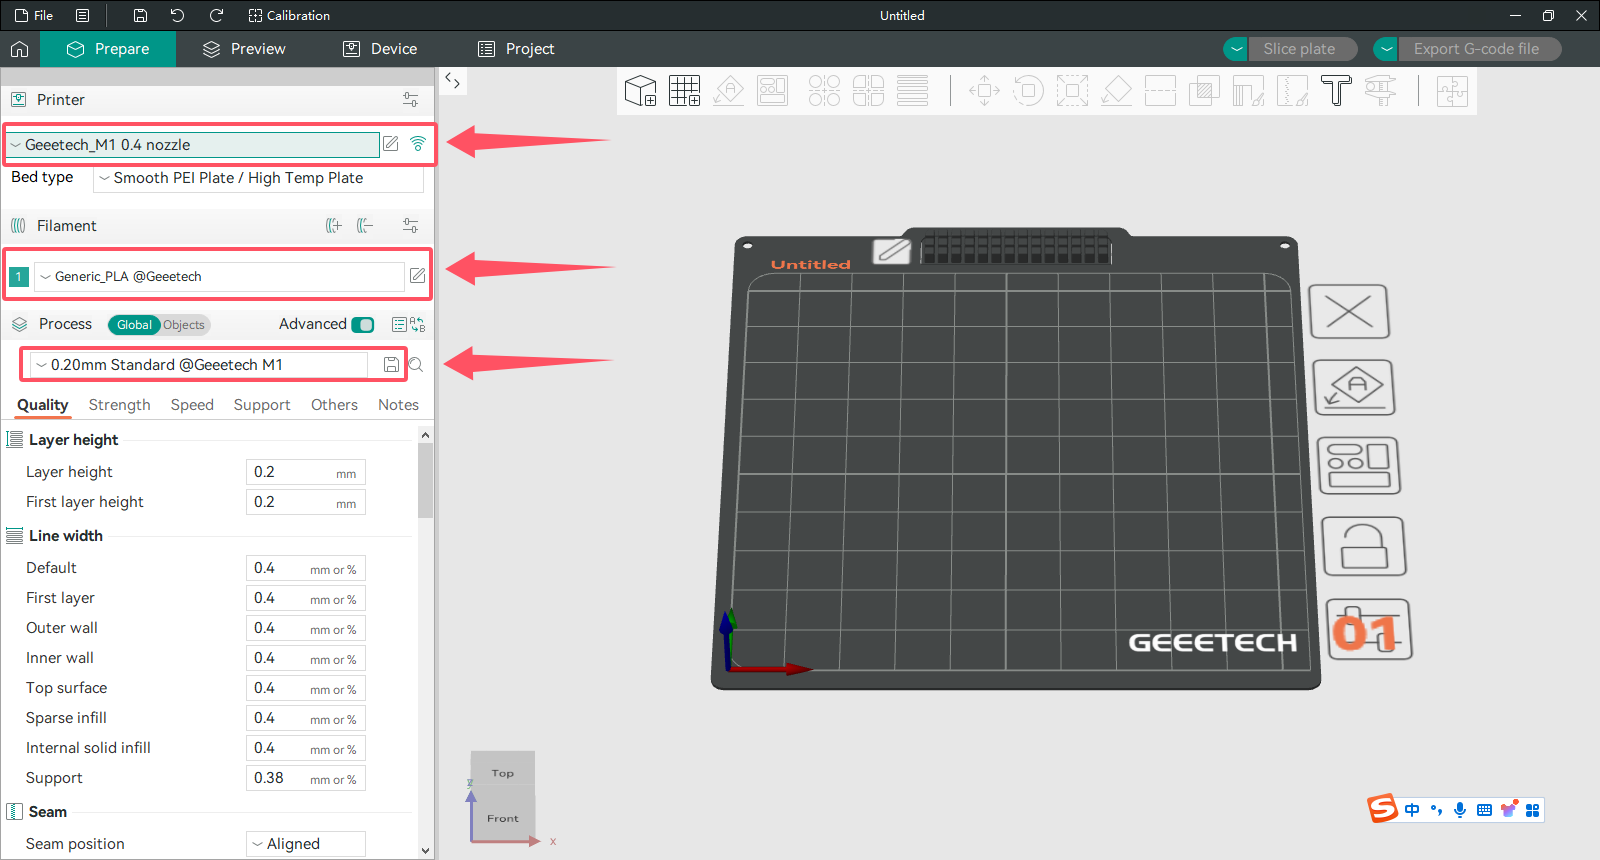Switch to the Preview tab
1600x860 pixels.
point(244,49)
